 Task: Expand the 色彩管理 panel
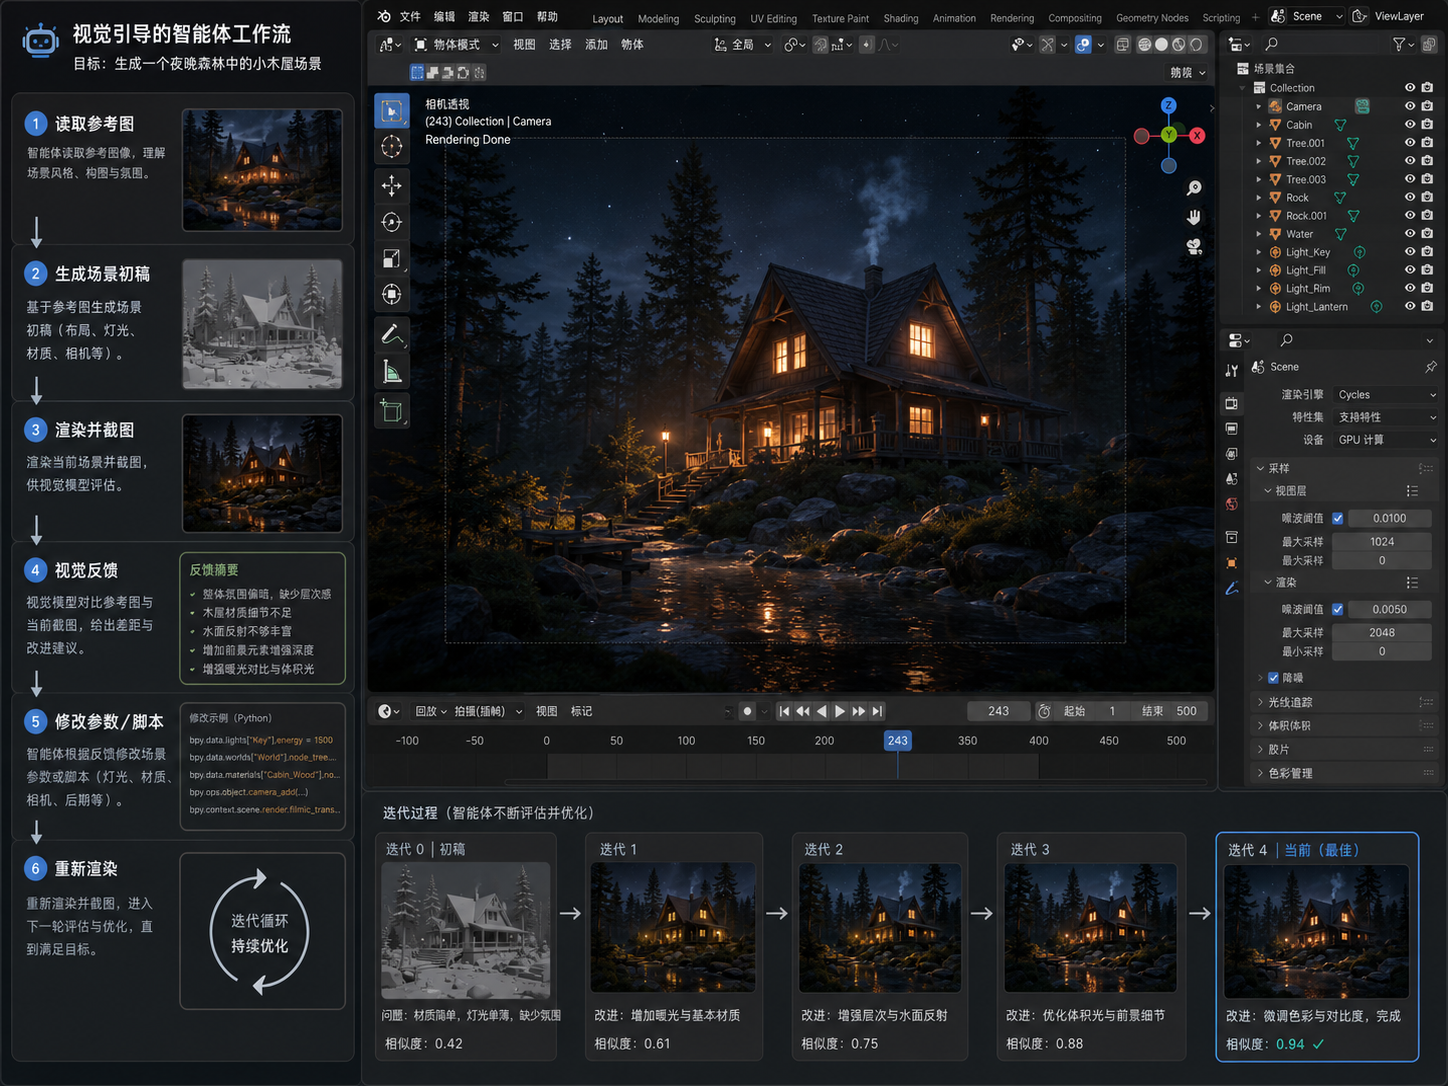(x=1346, y=773)
